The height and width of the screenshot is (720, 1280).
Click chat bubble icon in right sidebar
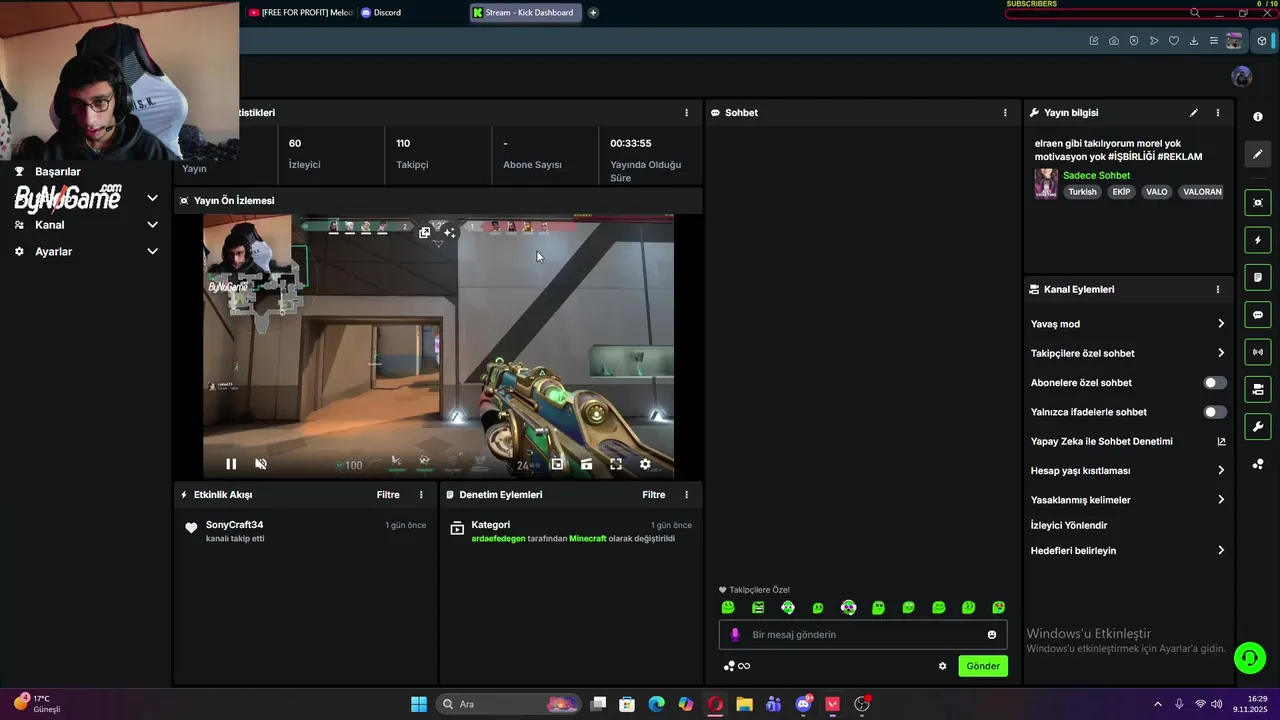point(1258,315)
